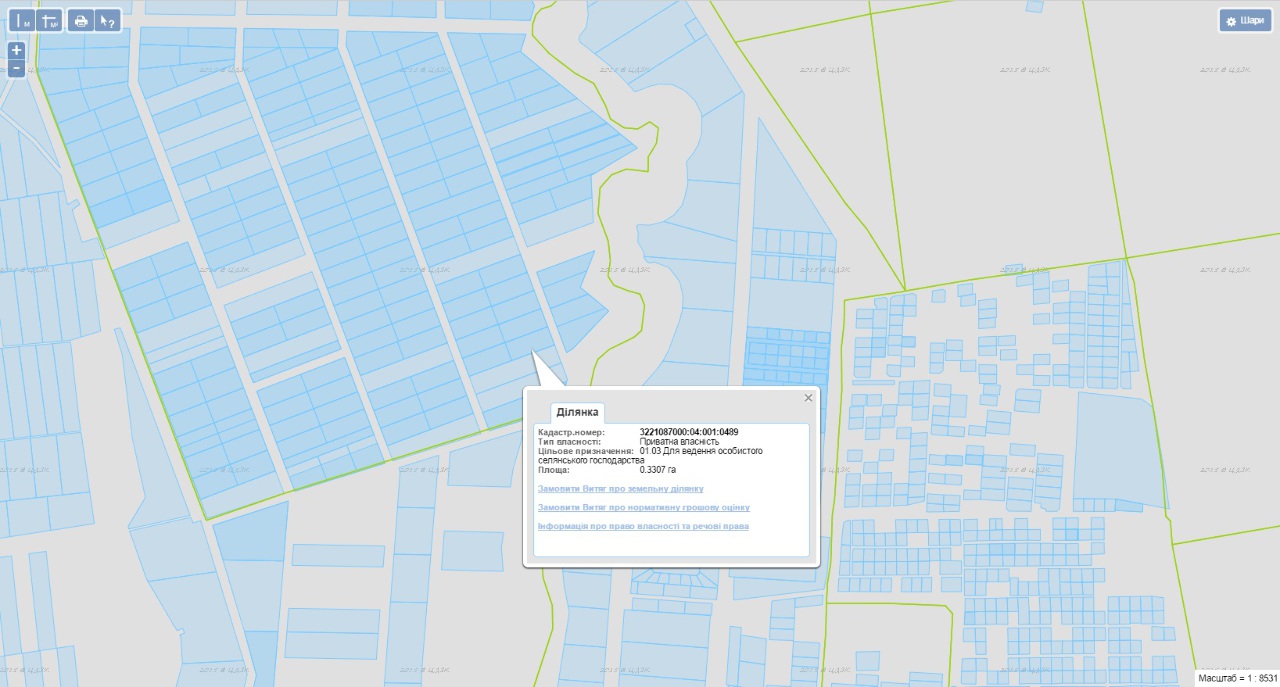Open Замовити Витяг про земельну ділянку link
Image resolution: width=1280 pixels, height=687 pixels.
[620, 489]
